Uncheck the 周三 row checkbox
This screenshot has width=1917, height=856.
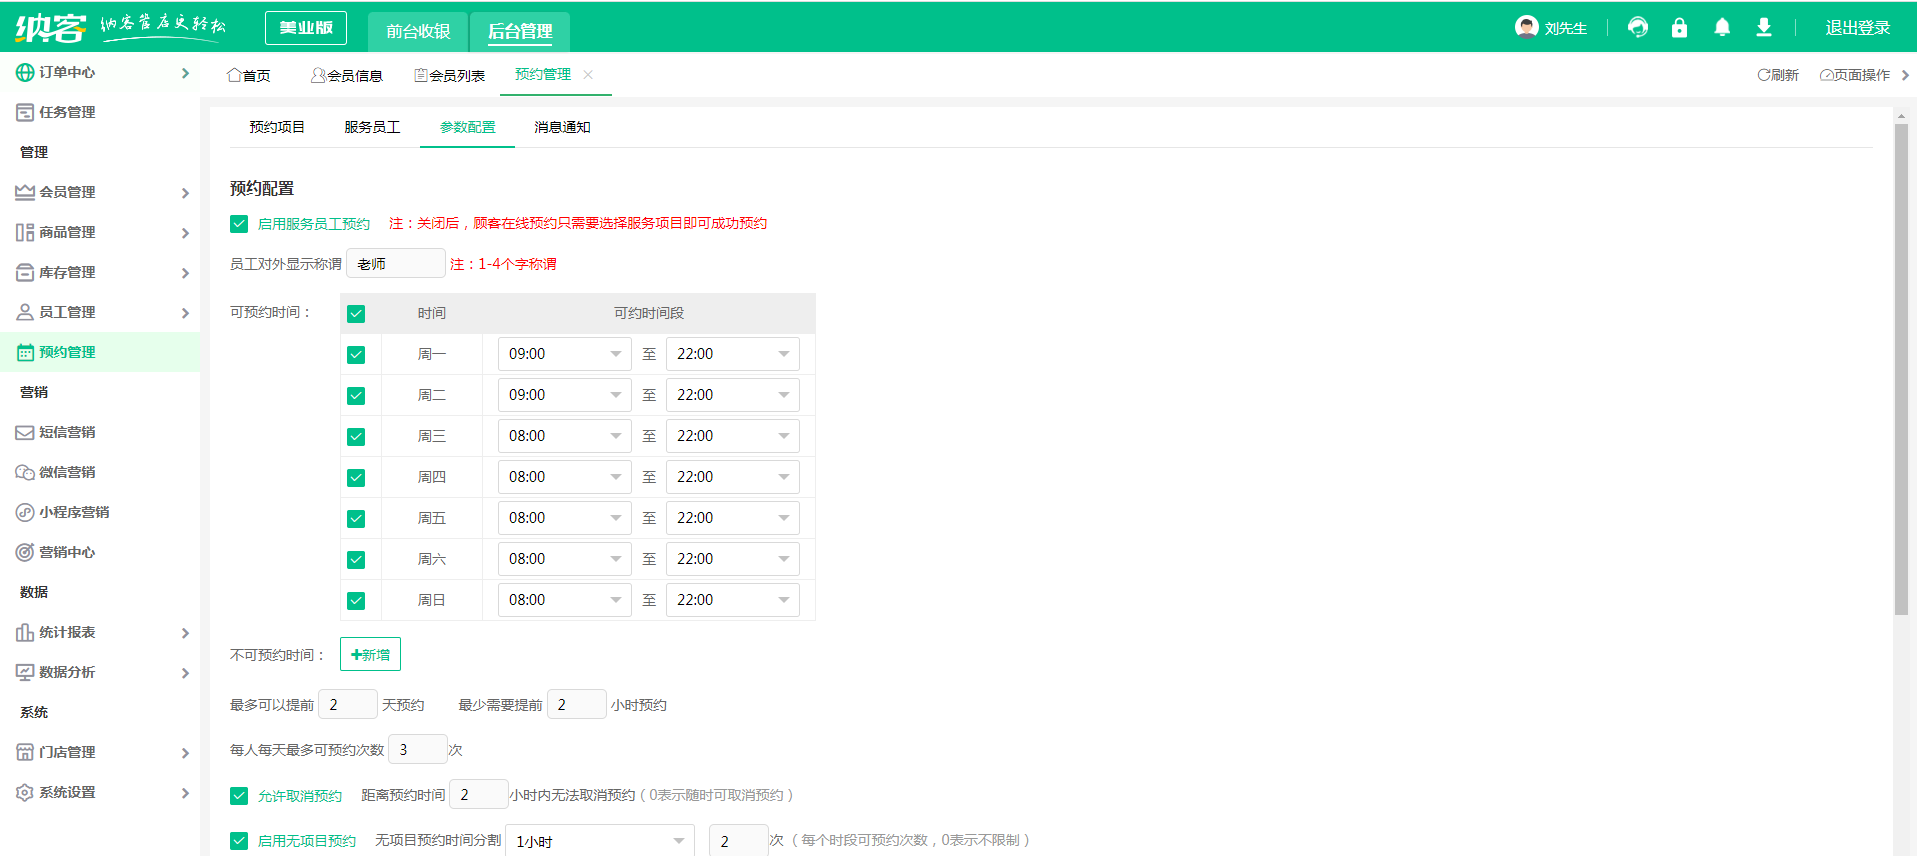point(356,437)
